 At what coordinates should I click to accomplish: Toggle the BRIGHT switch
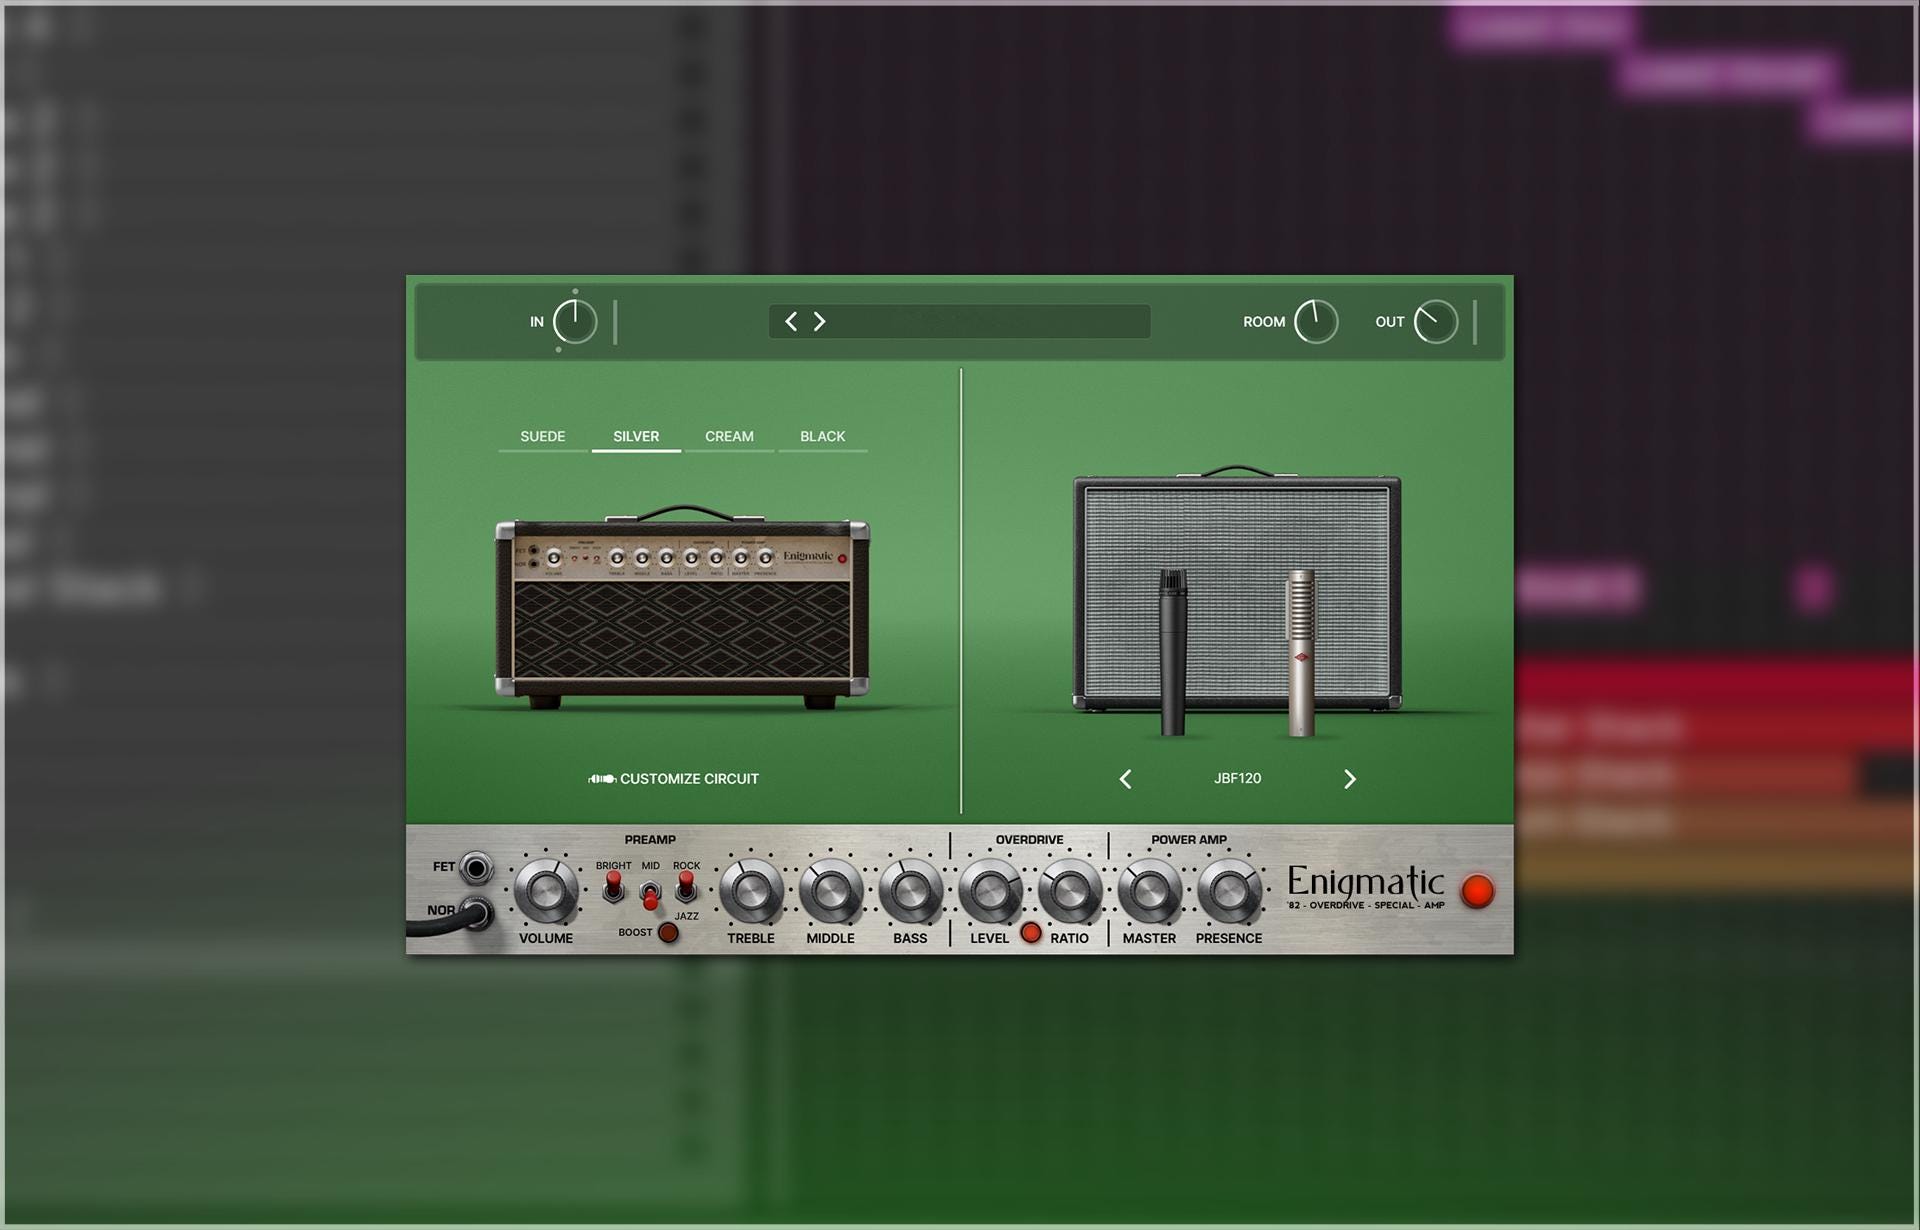pos(613,887)
